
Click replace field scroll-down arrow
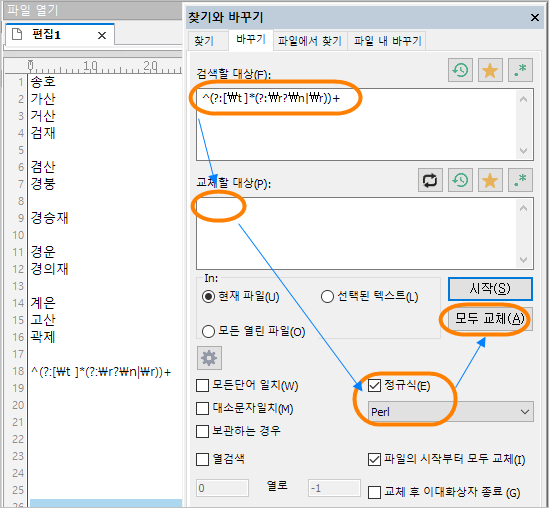tap(523, 260)
